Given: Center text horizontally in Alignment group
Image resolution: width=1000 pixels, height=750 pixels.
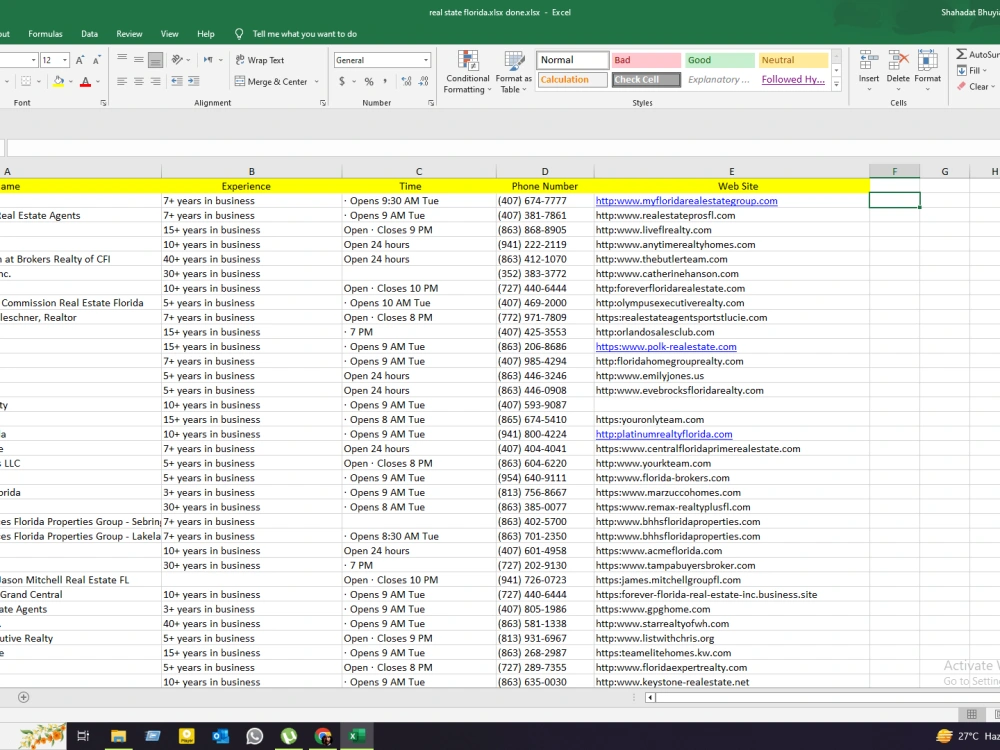Looking at the screenshot, I should click(138, 82).
